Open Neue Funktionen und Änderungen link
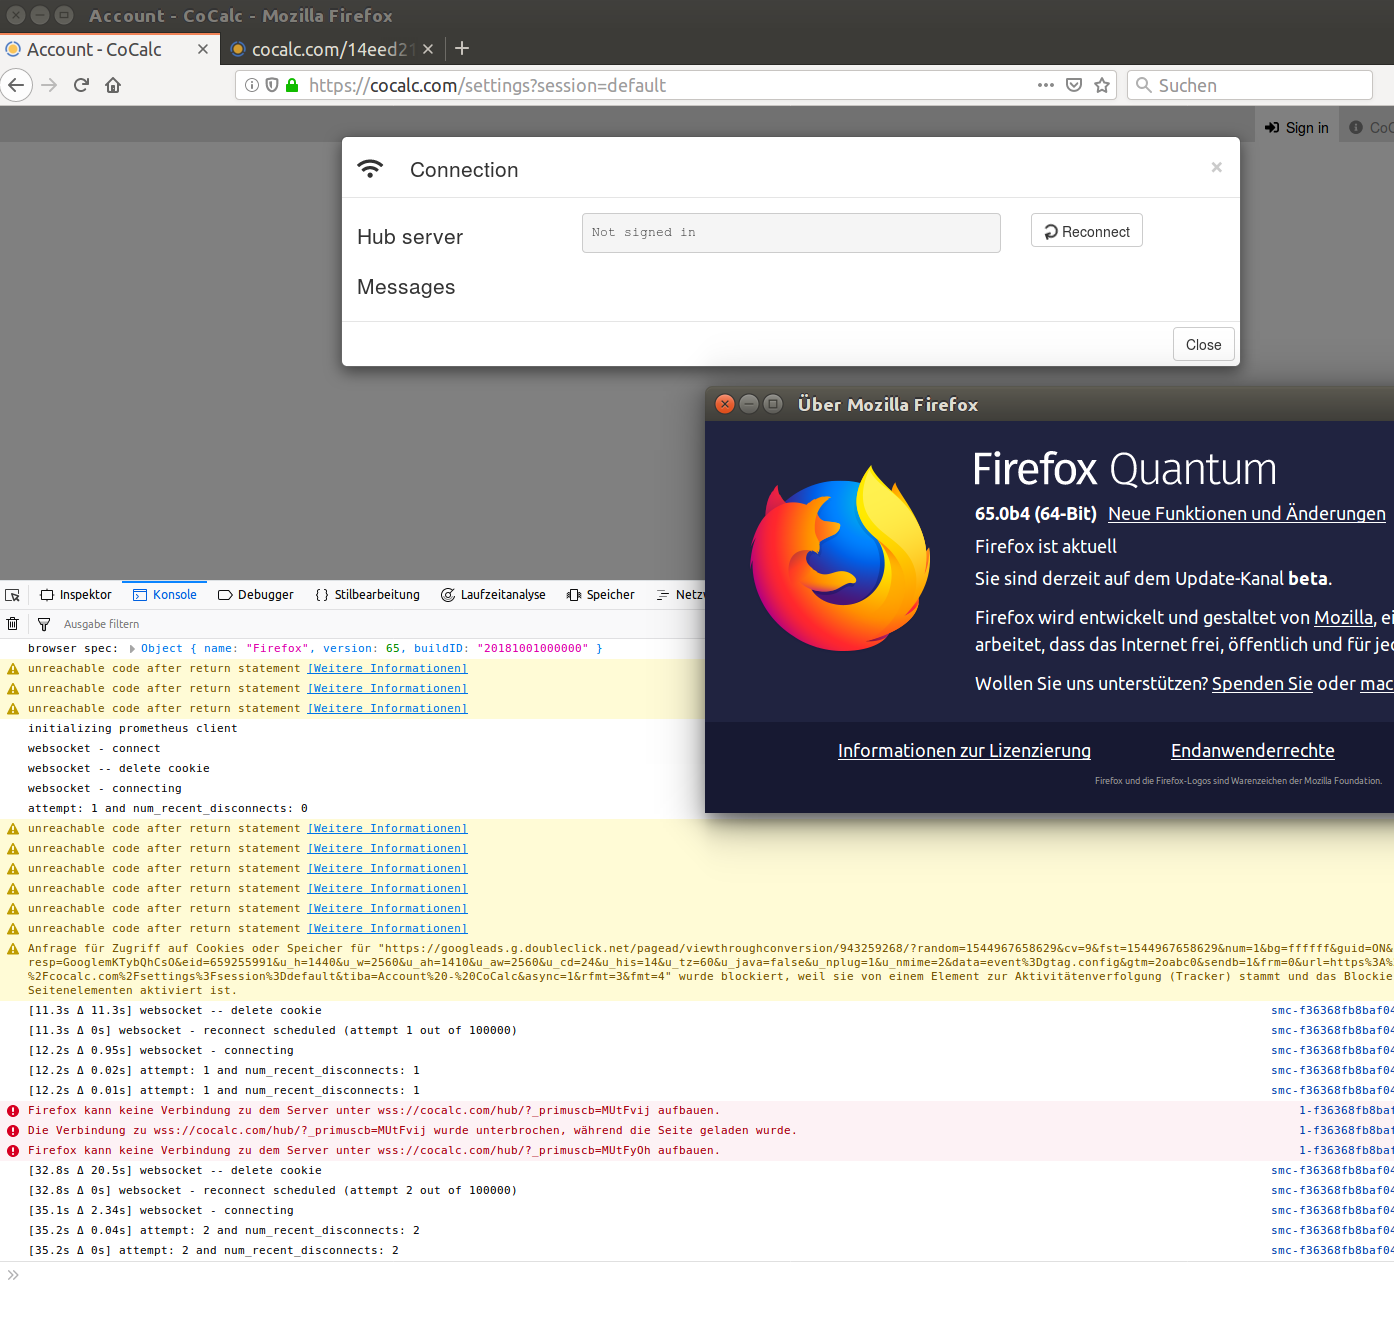This screenshot has width=1394, height=1320. tap(1247, 514)
